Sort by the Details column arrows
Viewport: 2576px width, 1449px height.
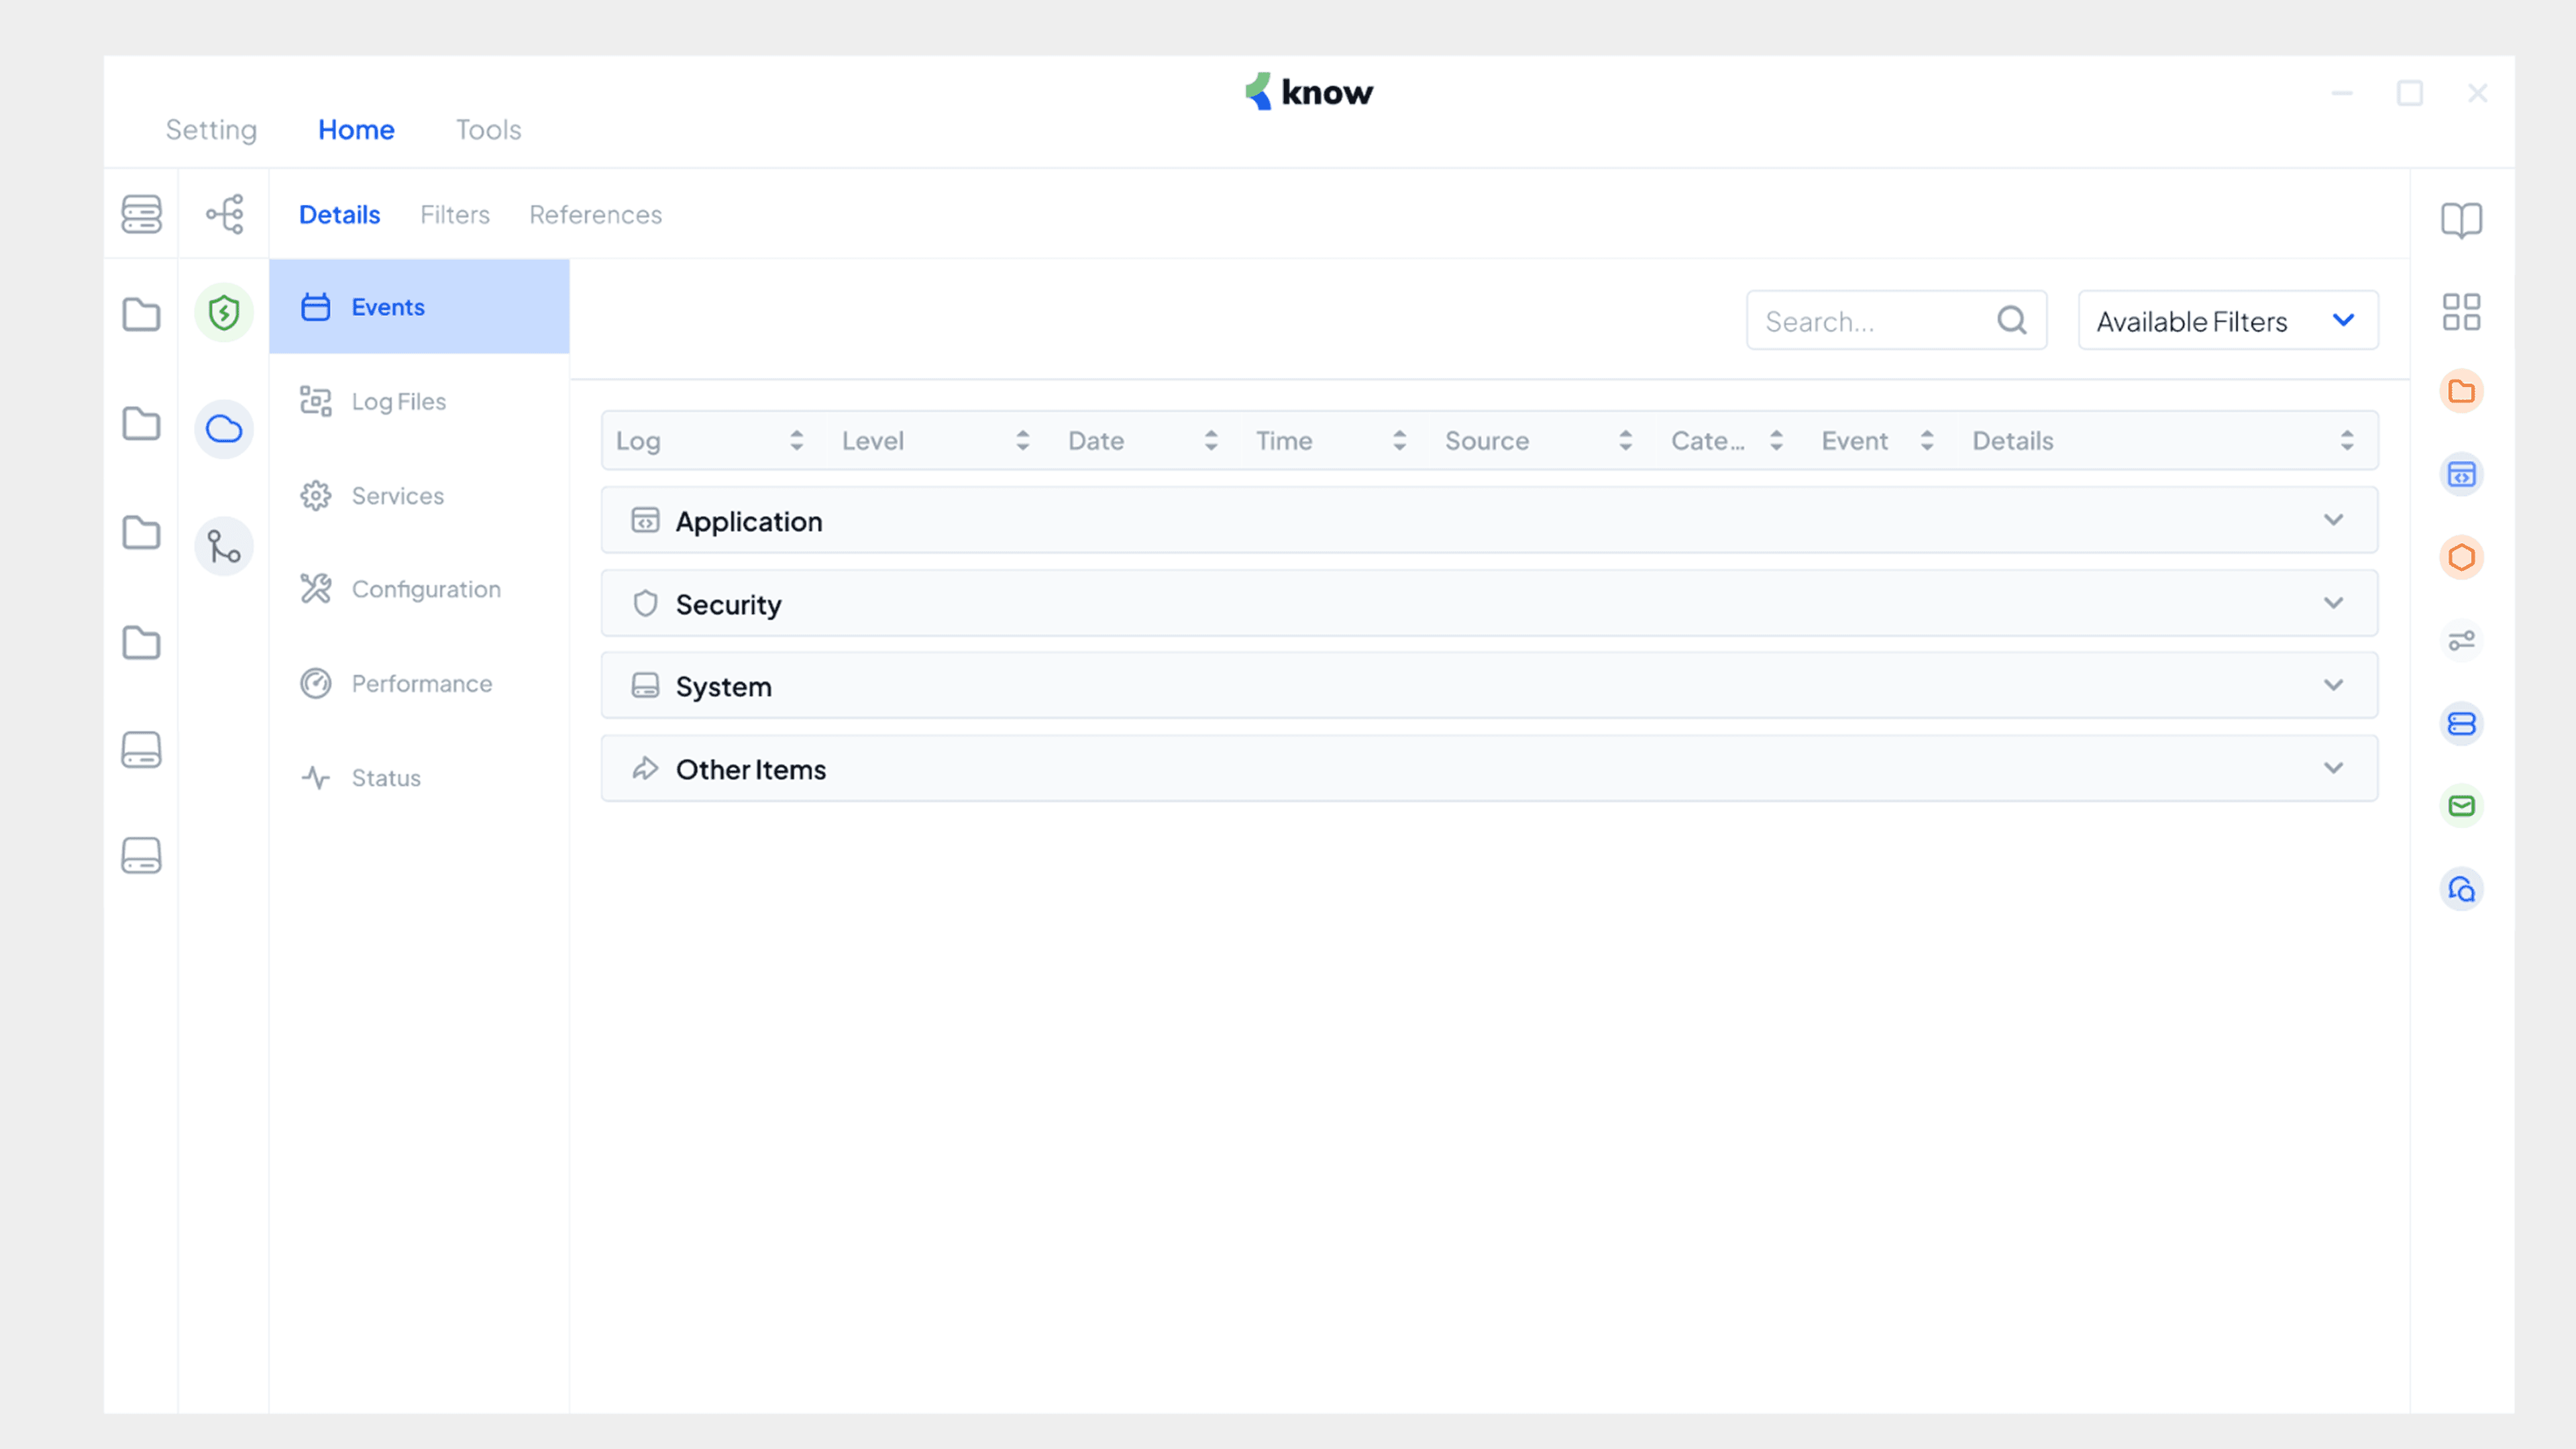pyautogui.click(x=2347, y=440)
